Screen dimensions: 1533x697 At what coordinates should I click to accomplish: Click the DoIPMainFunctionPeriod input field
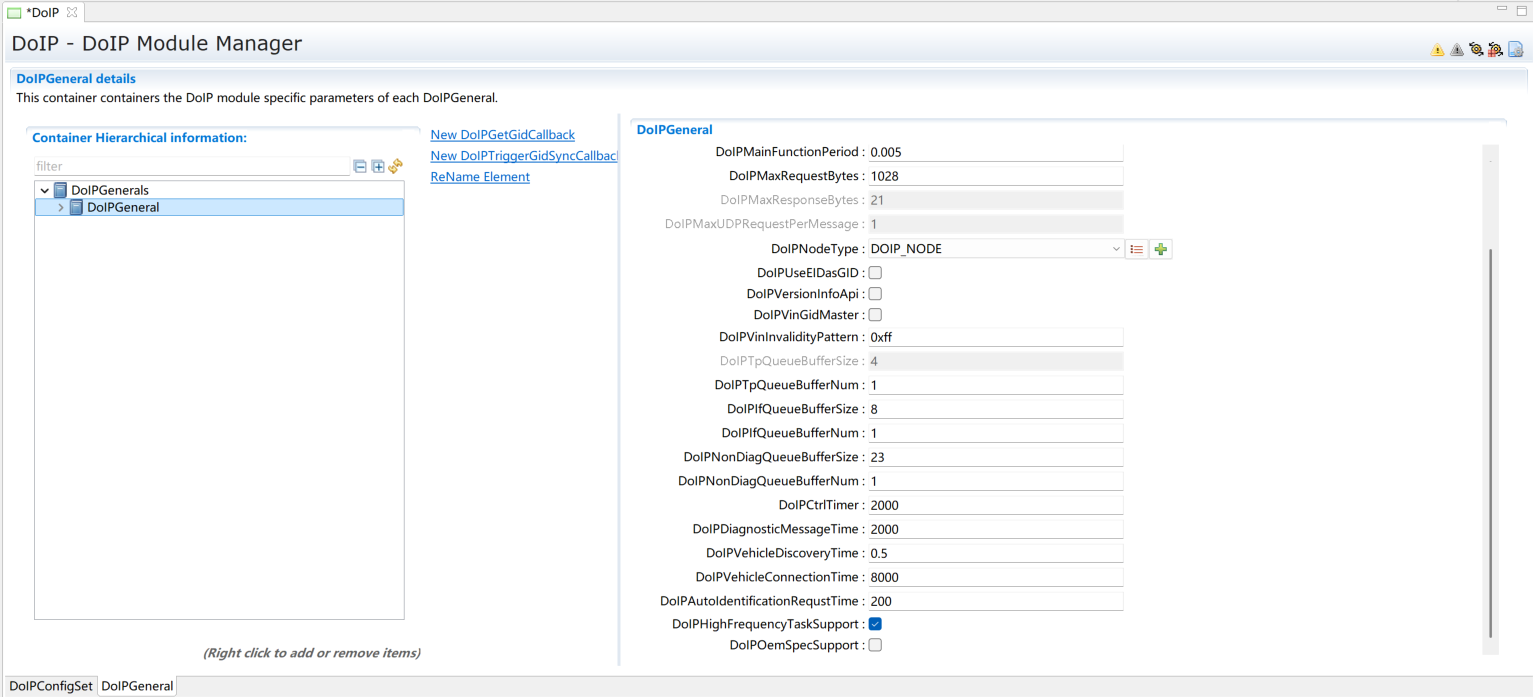coord(995,153)
